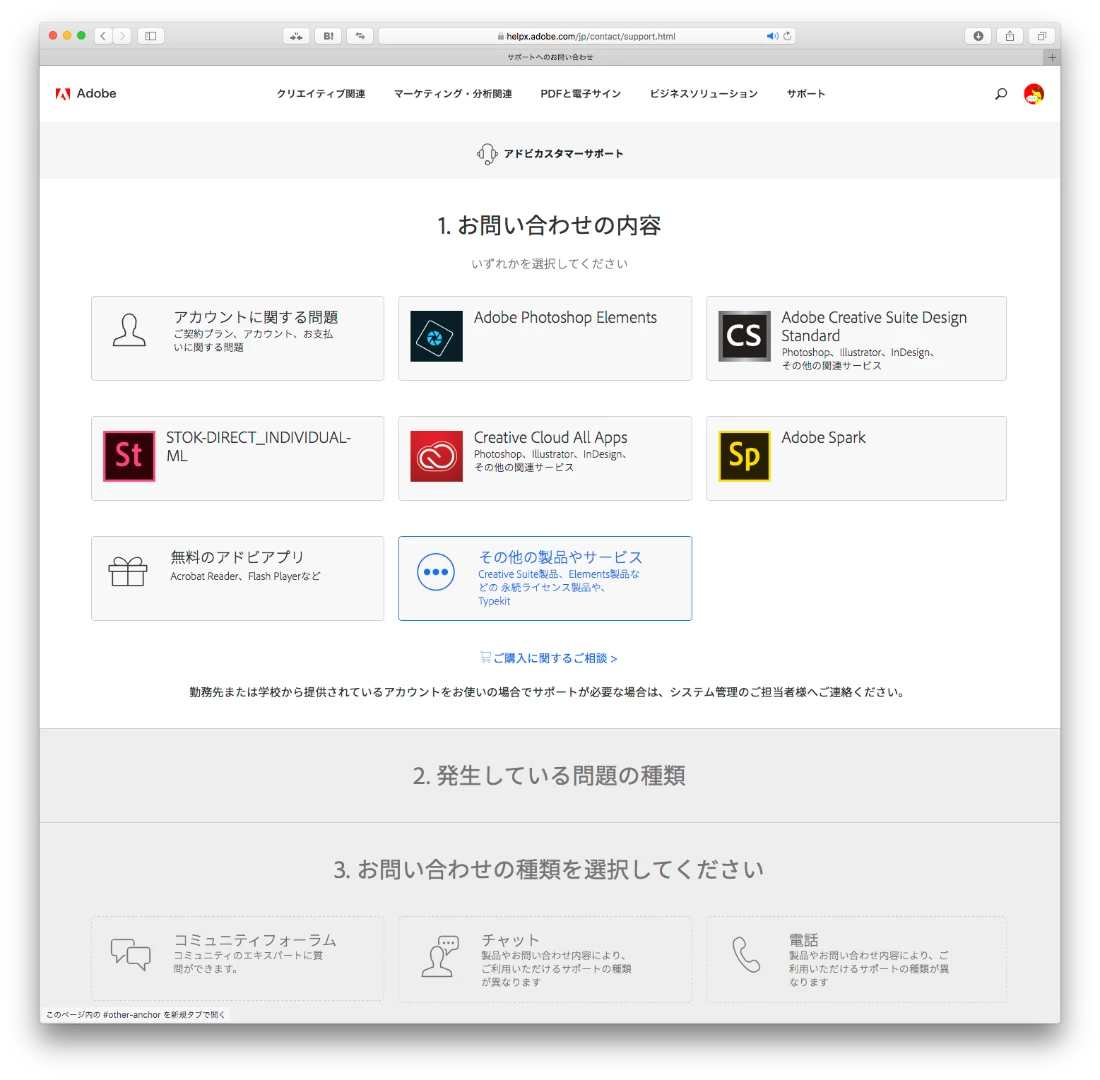
Task: Click the headset customer support icon
Action: click(x=487, y=154)
